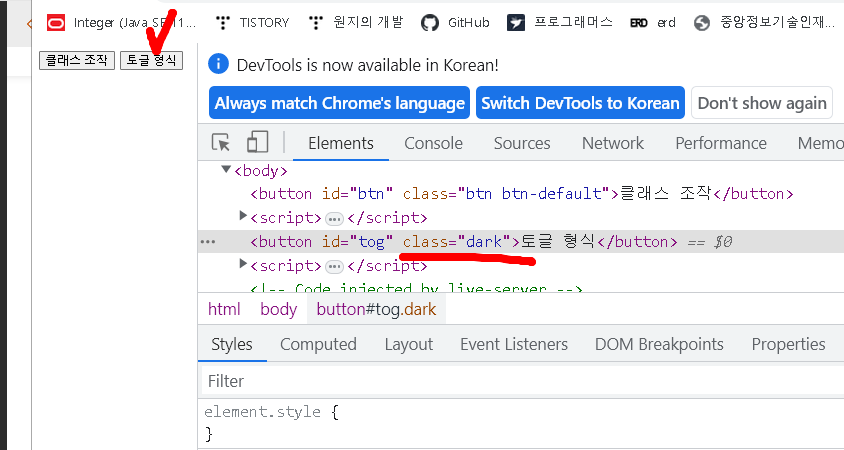
Task: Open the Properties pane tab
Action: [x=788, y=344]
